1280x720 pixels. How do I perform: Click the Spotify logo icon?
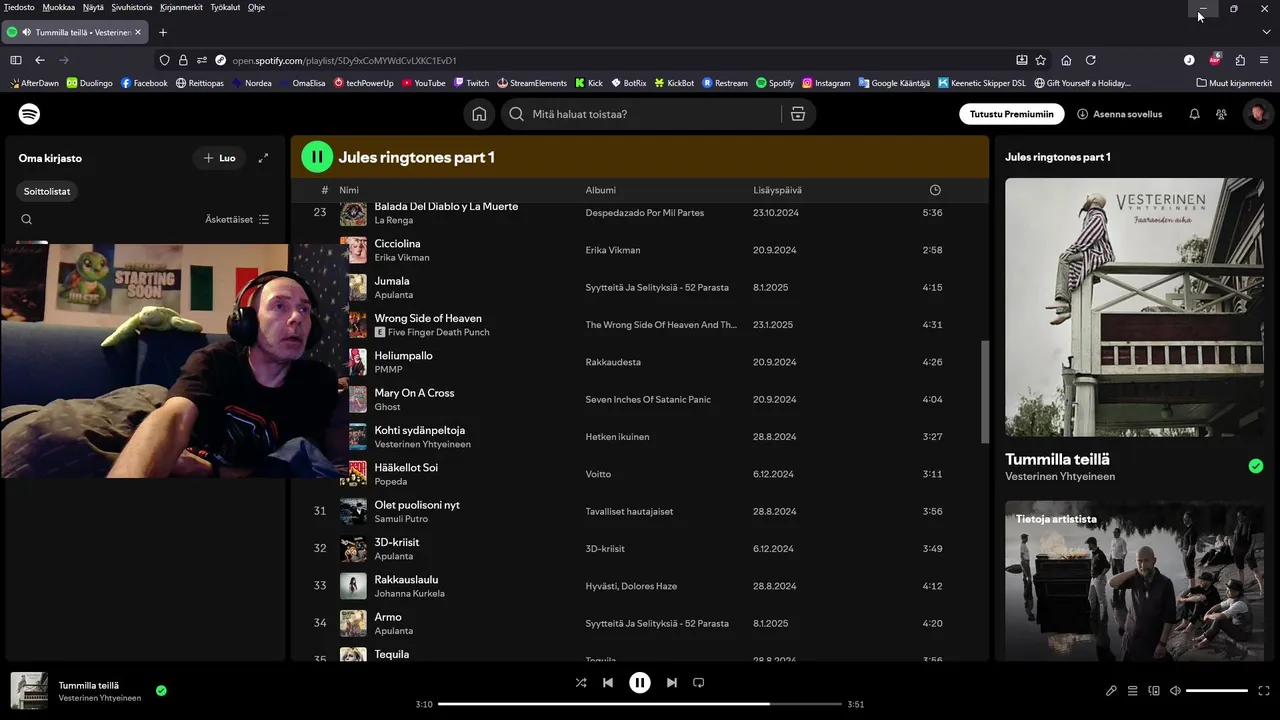(30, 114)
